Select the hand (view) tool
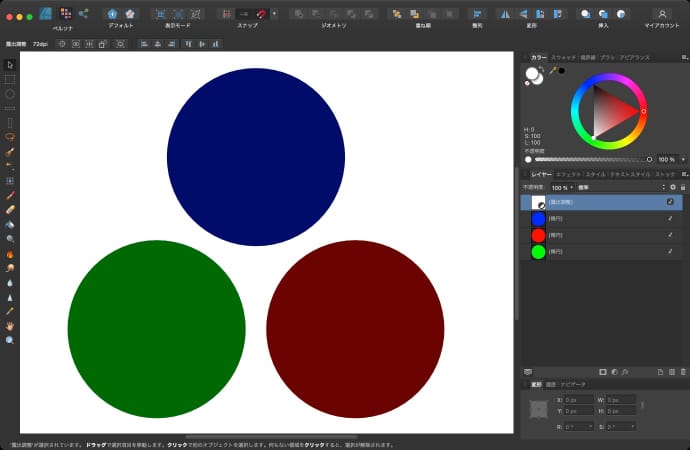Viewport: 690px width, 450px height. click(10, 326)
